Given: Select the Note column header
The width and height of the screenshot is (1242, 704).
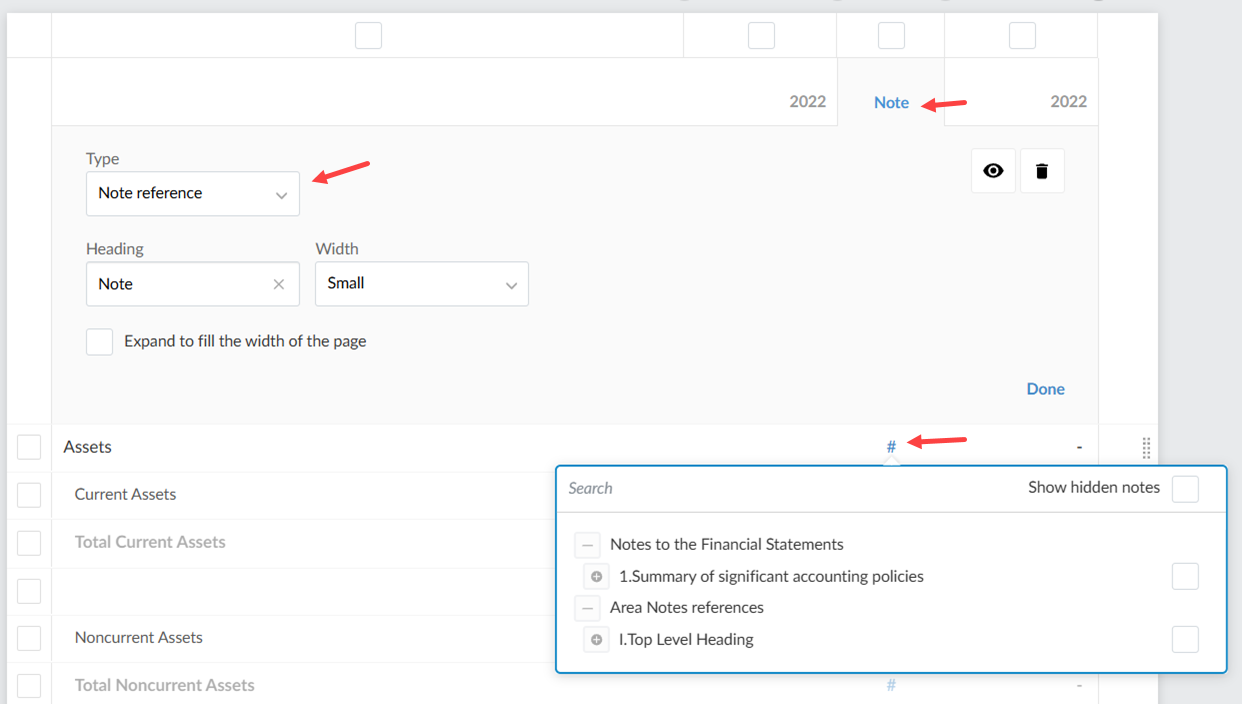Looking at the screenshot, I should (x=891, y=102).
